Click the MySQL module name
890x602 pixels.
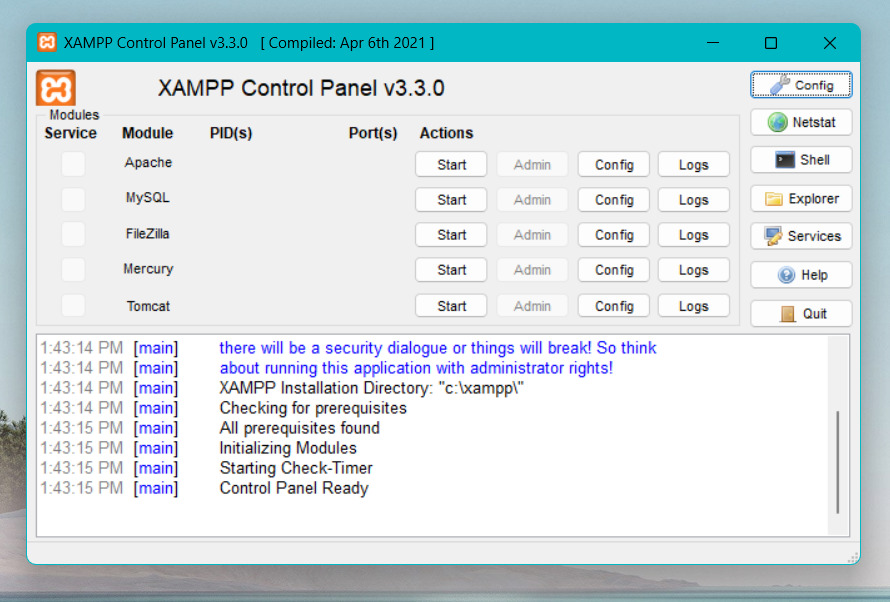click(x=148, y=197)
